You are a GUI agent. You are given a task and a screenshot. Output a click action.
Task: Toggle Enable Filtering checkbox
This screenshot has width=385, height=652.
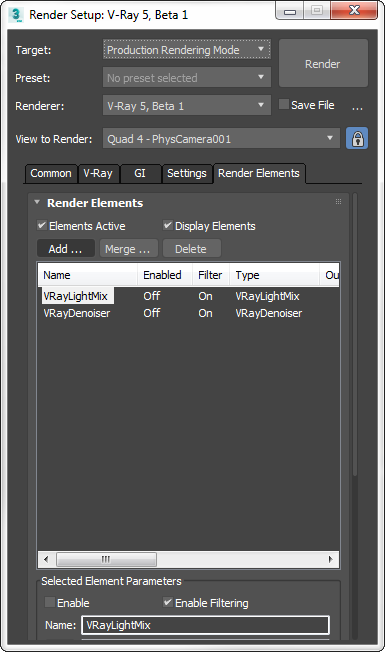point(168,602)
